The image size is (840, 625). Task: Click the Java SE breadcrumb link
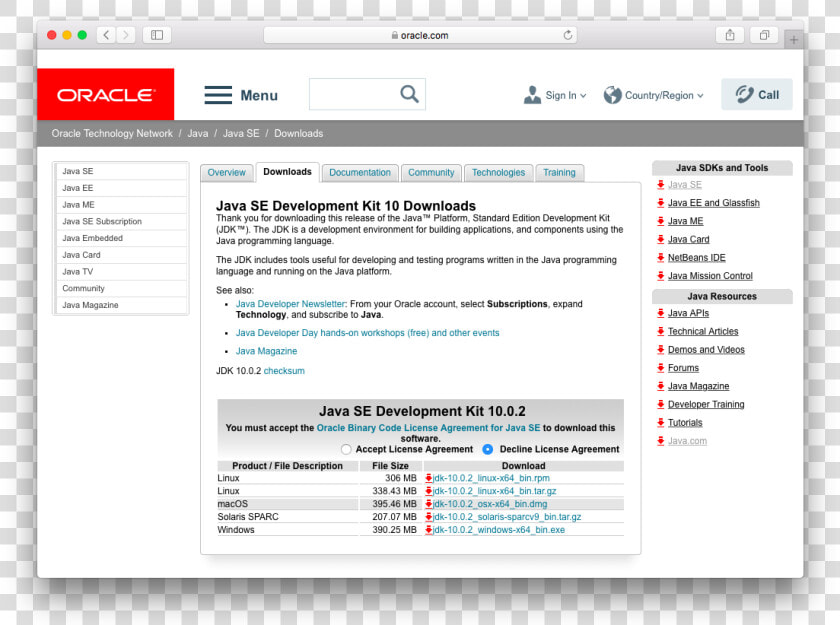[x=241, y=133]
